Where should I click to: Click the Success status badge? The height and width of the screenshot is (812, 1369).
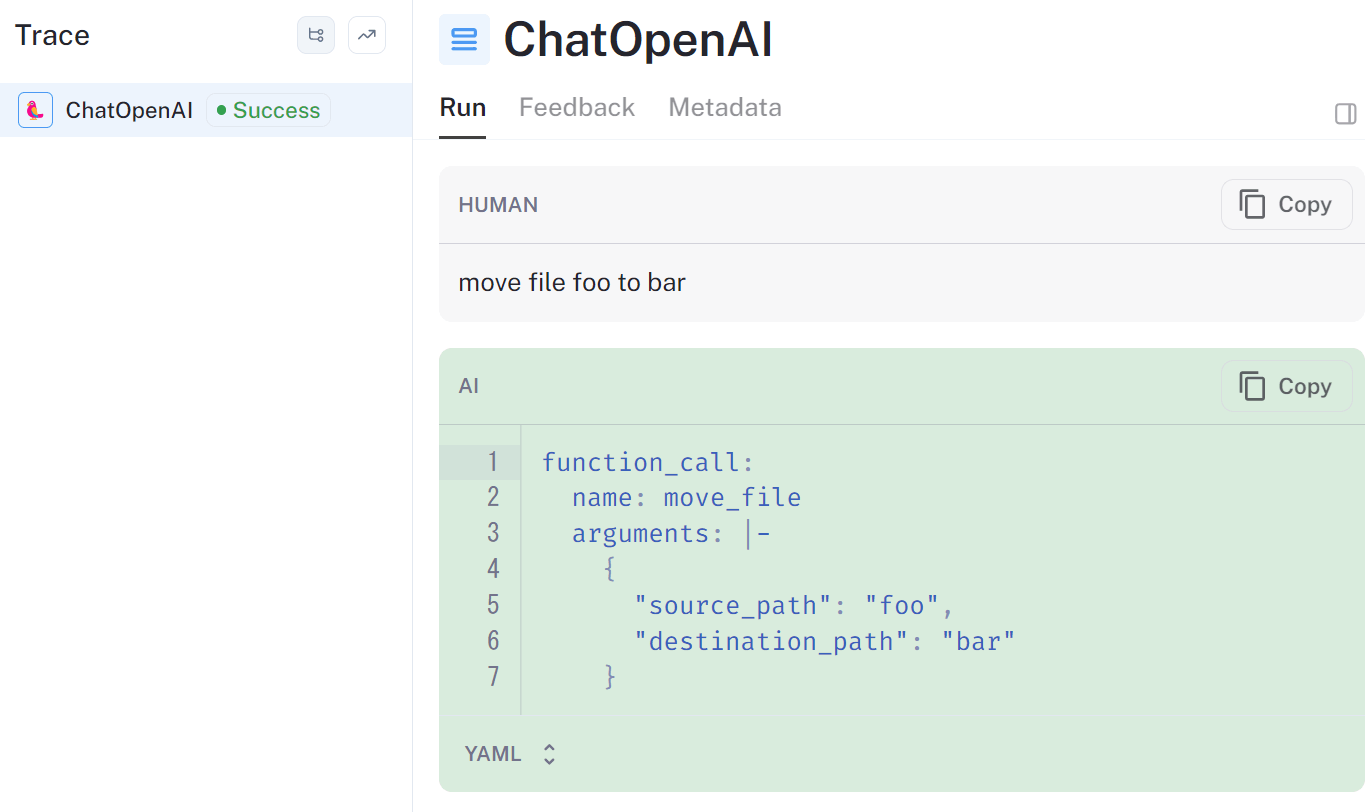pos(268,110)
